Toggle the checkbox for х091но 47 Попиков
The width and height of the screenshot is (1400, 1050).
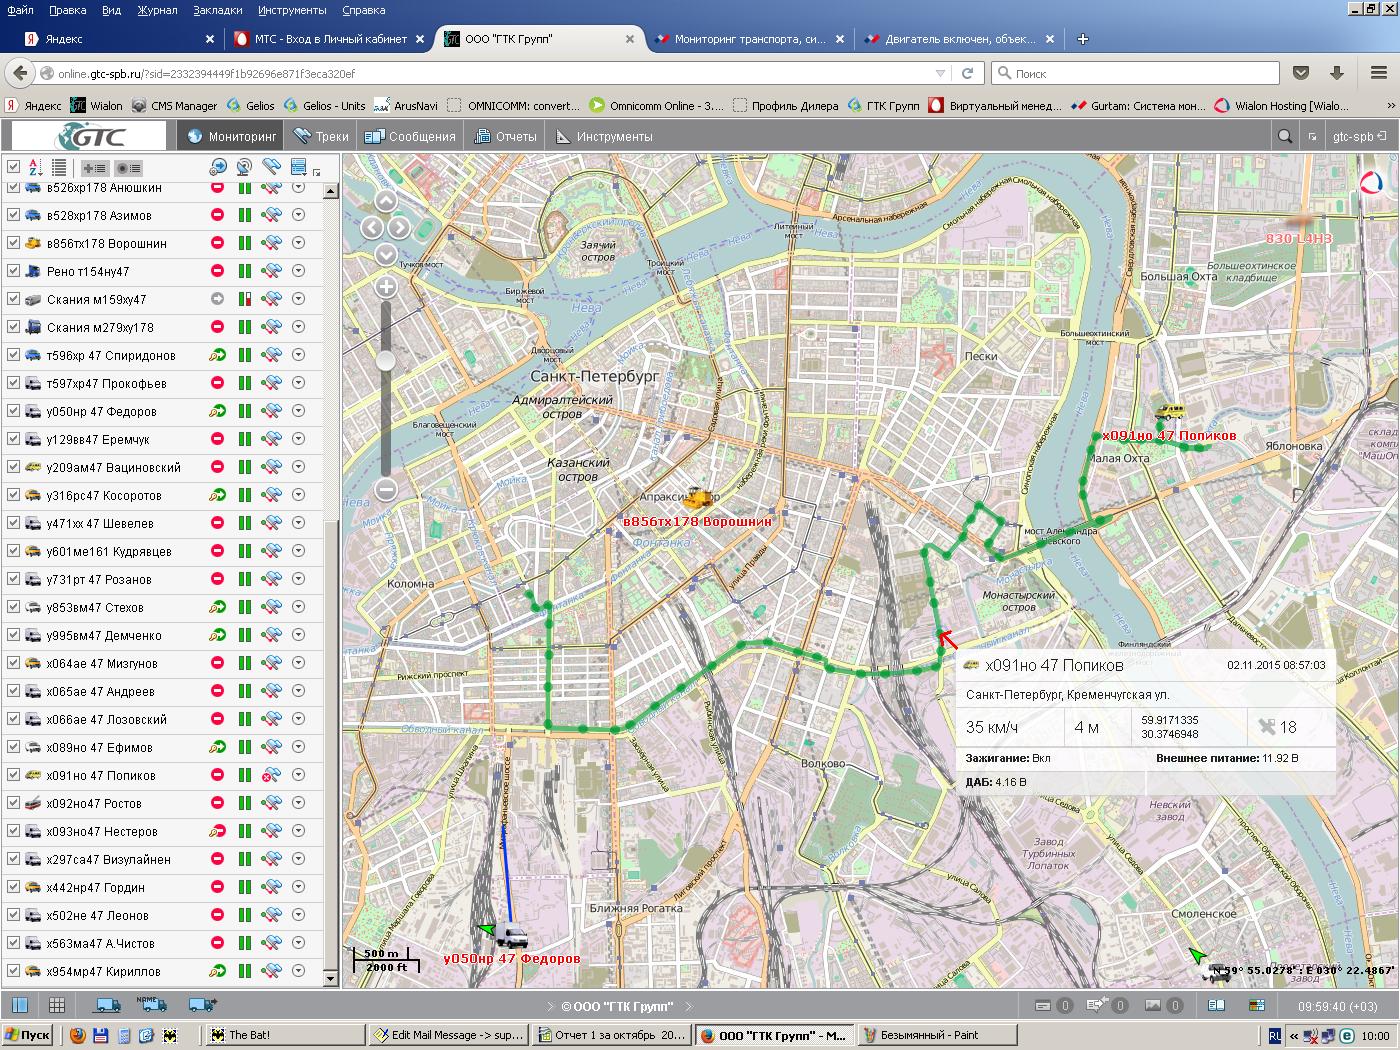(x=13, y=775)
